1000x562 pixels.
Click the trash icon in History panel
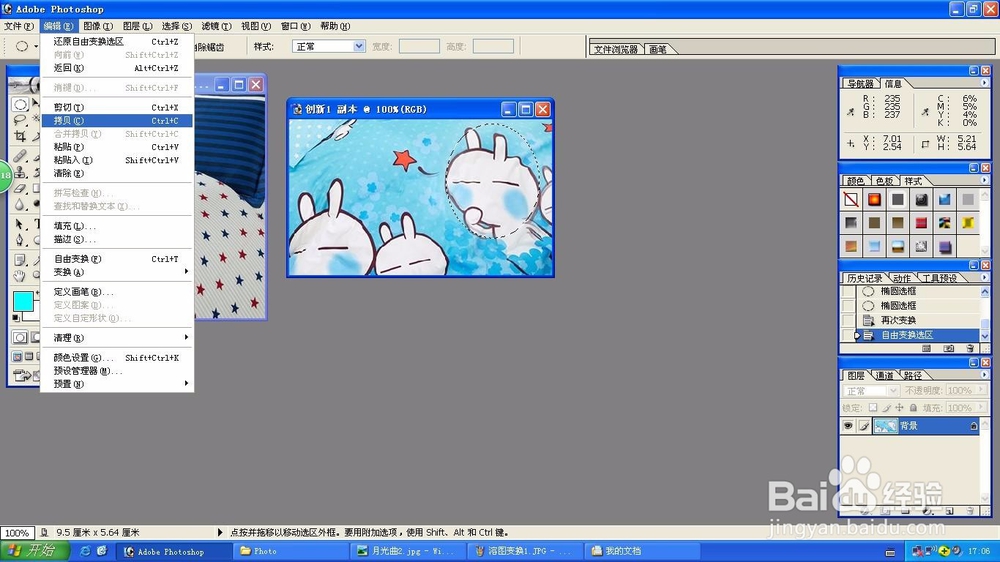(970, 348)
